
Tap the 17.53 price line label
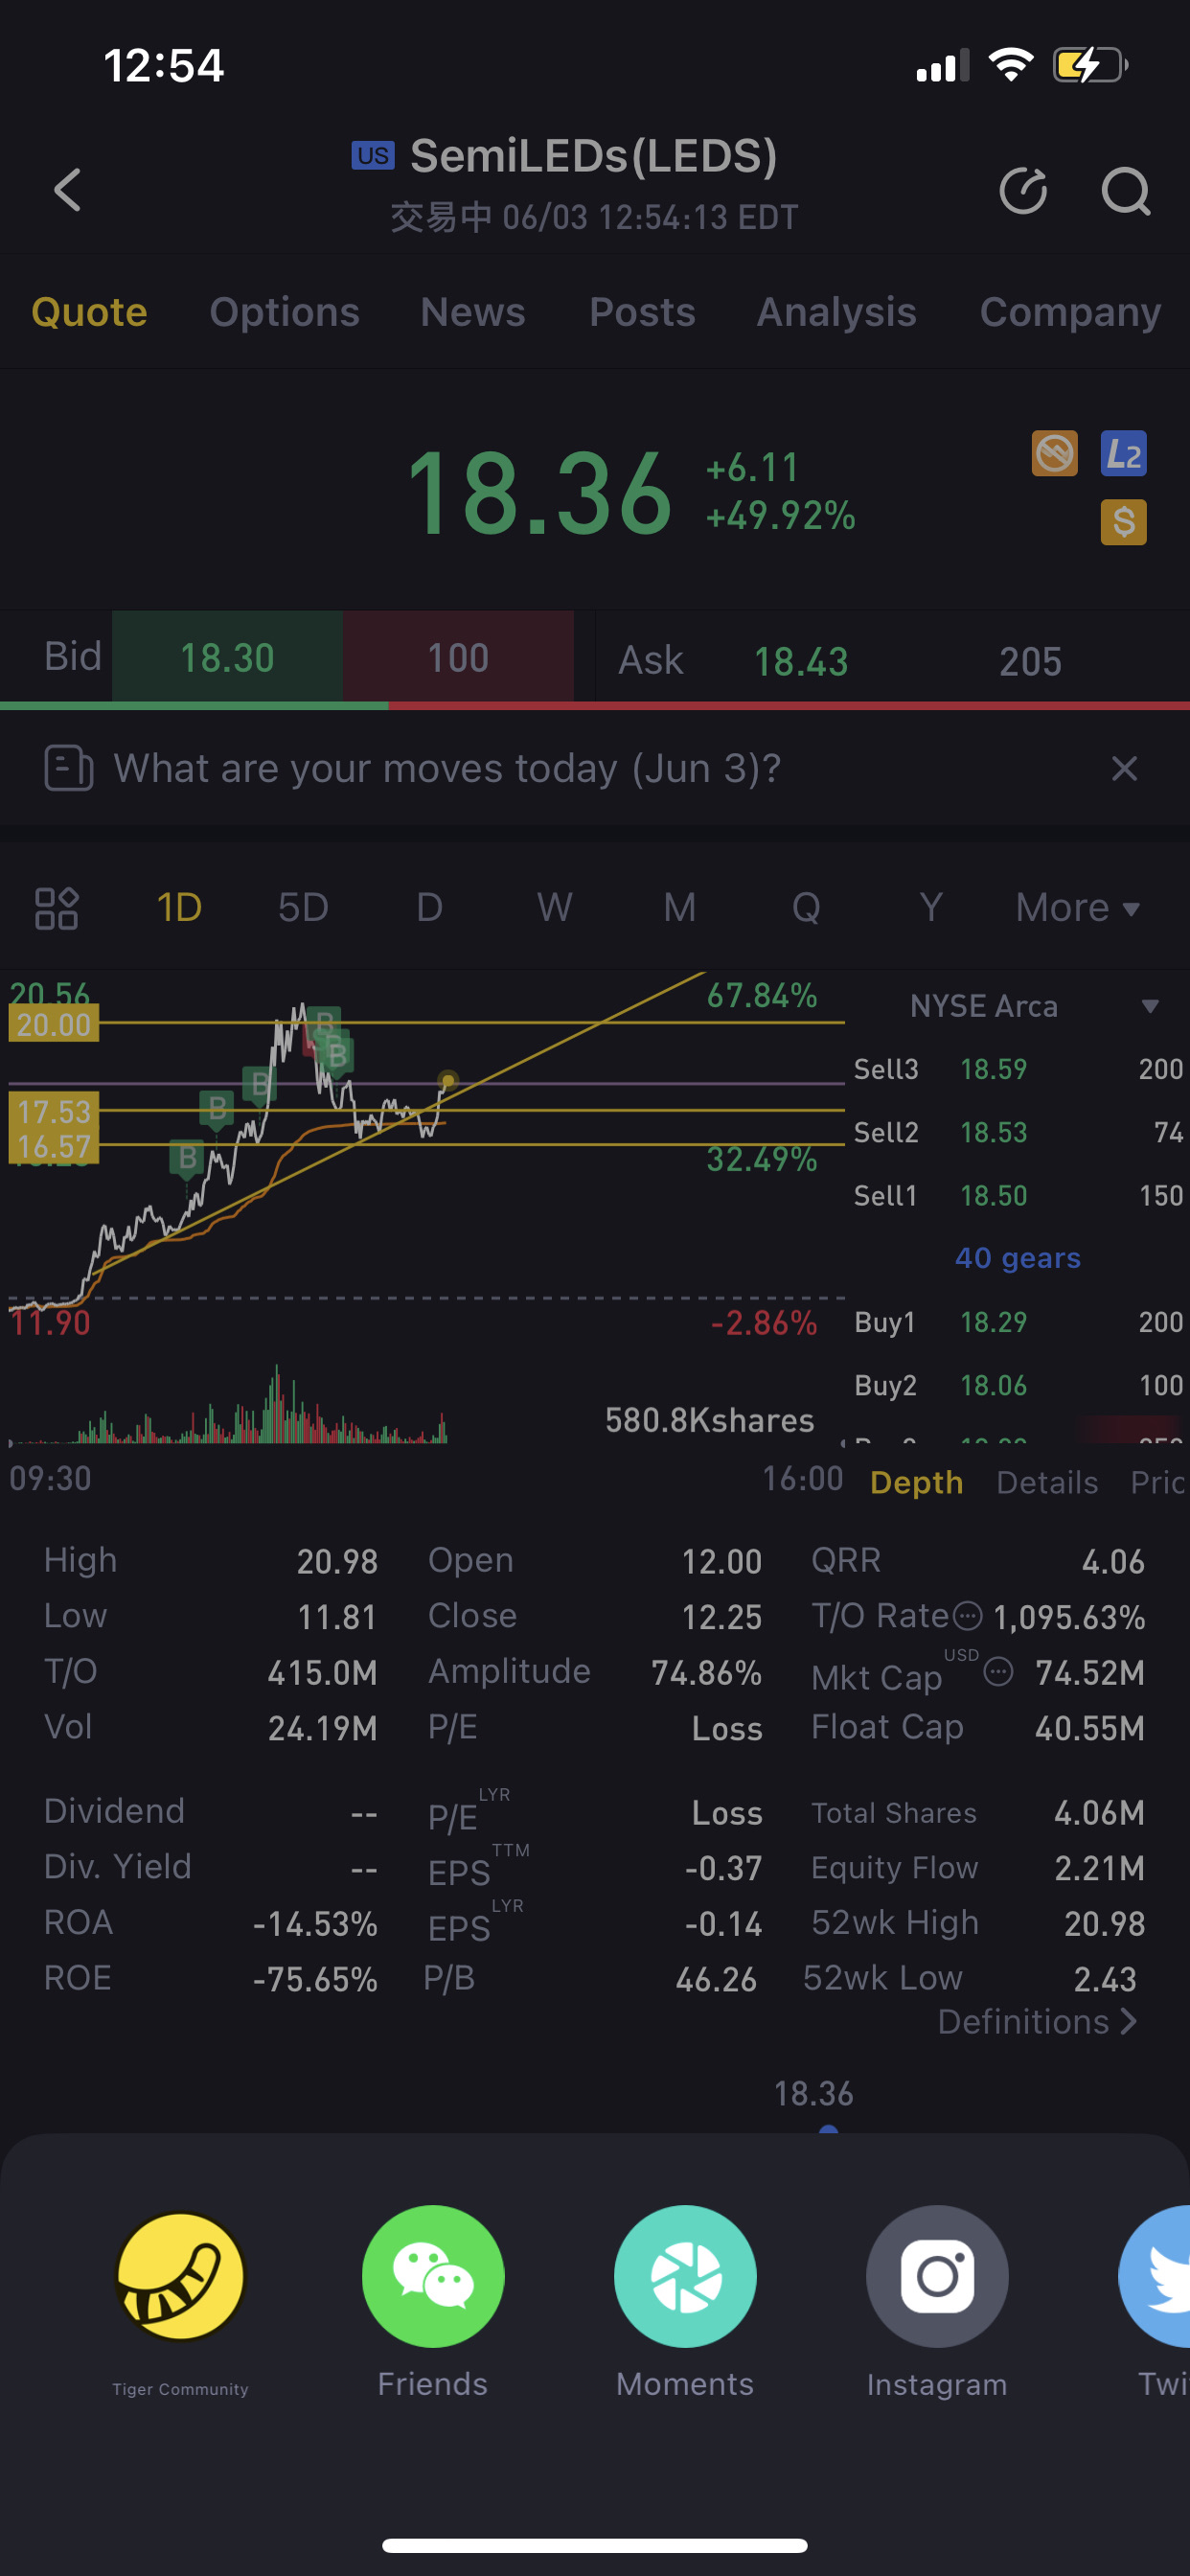53,1111
